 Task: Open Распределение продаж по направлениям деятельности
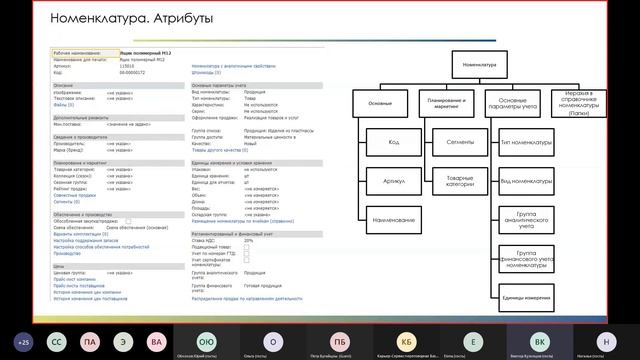[247, 299]
